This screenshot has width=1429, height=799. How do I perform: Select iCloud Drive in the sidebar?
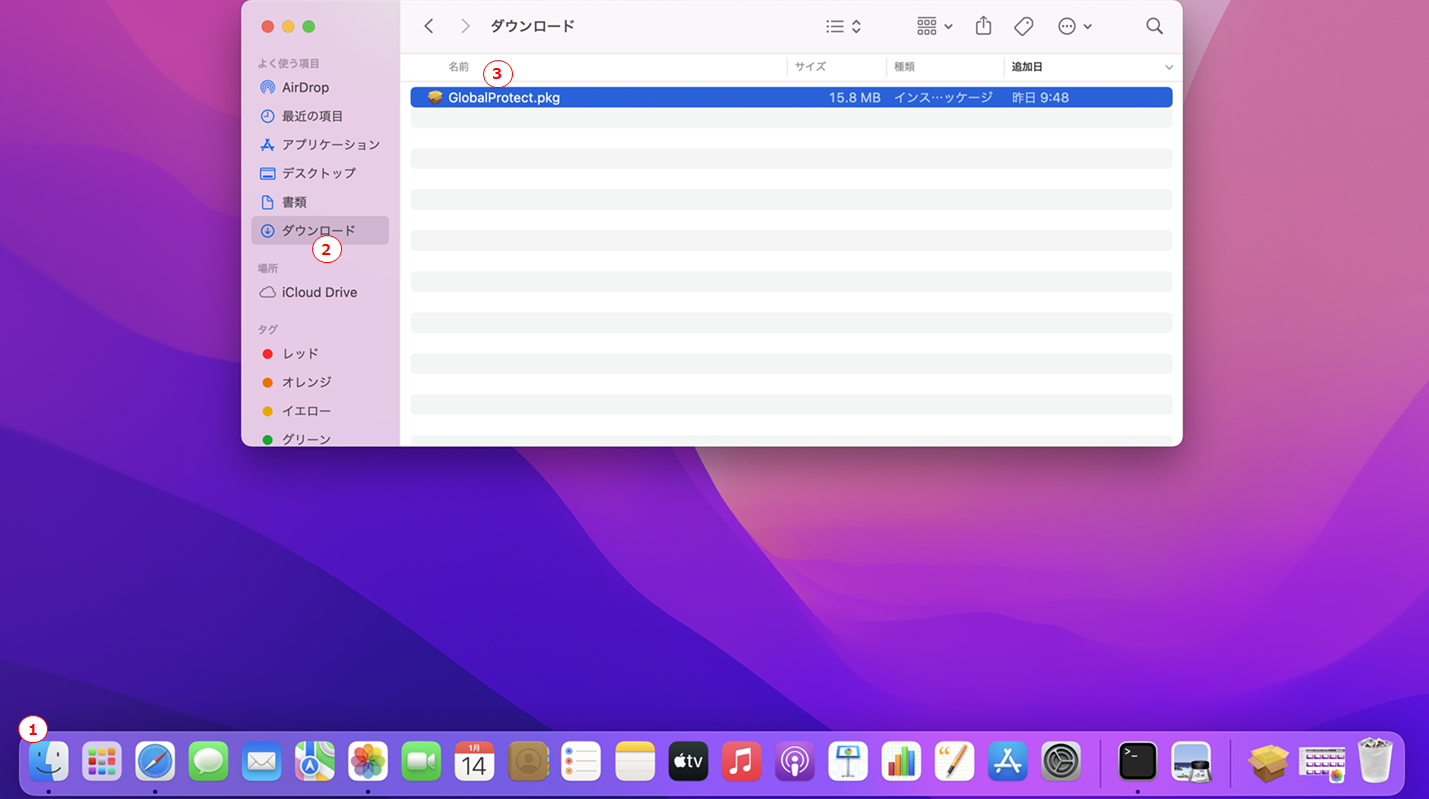click(319, 292)
